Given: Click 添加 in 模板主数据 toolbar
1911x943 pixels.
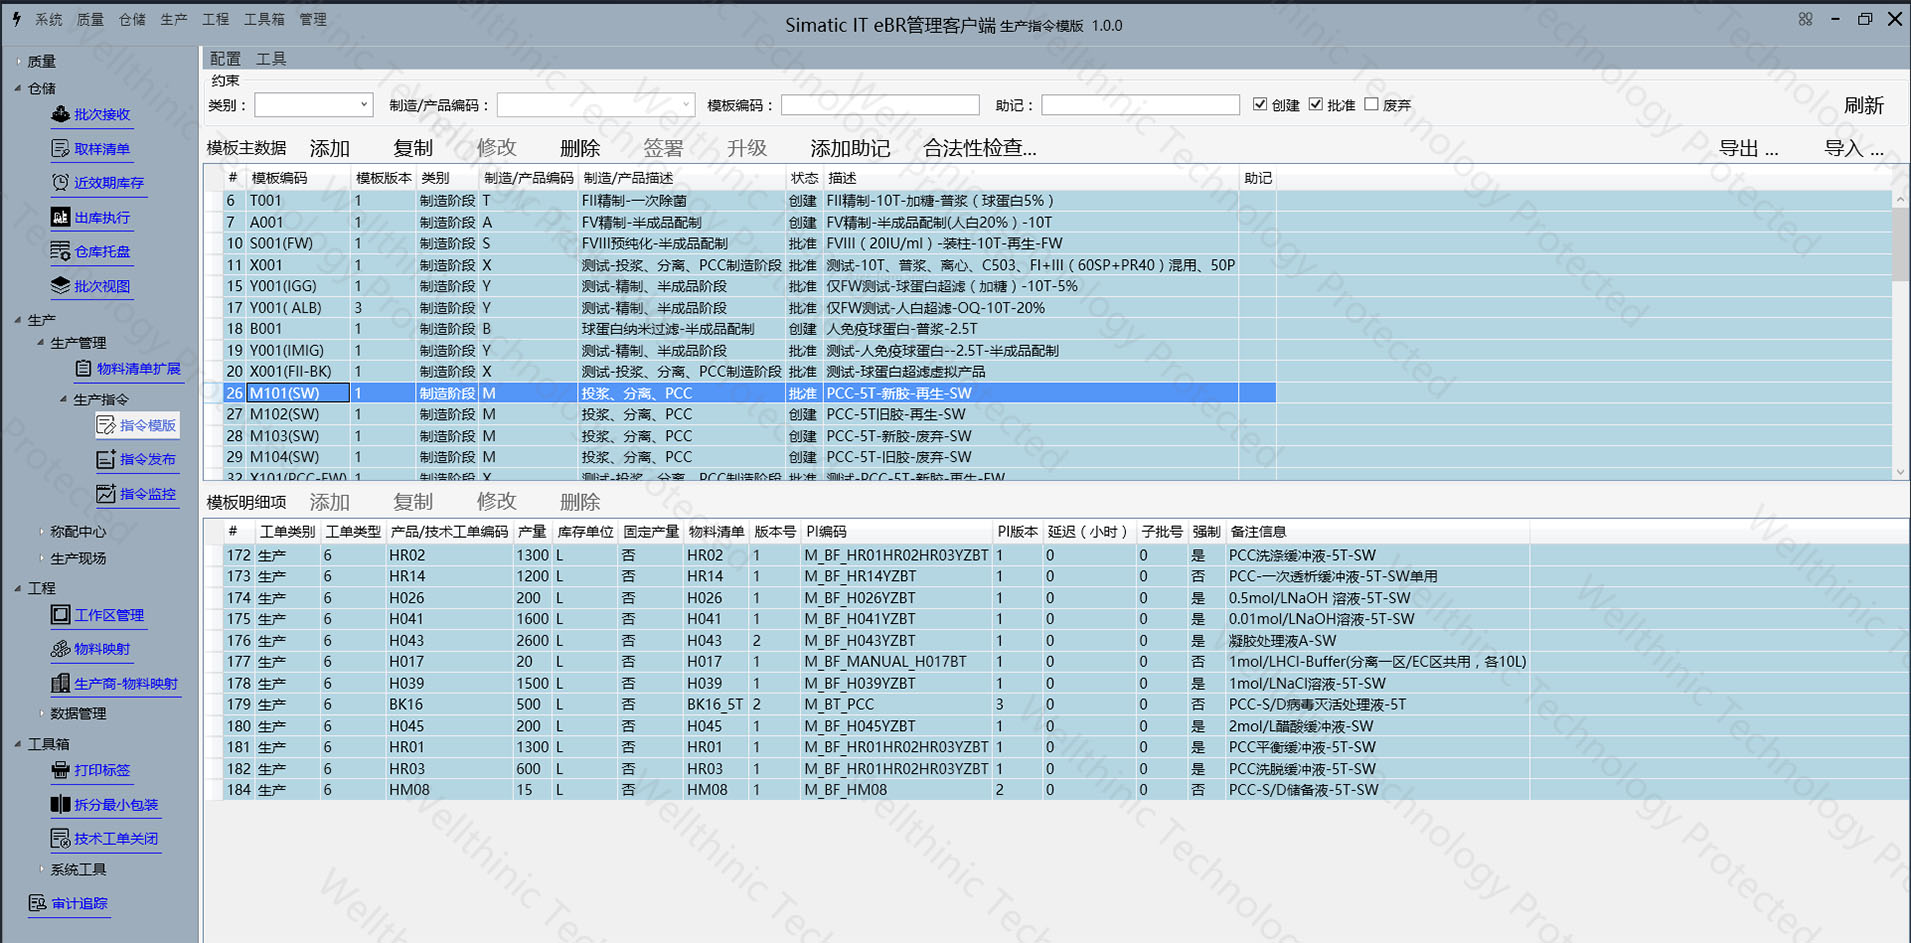Looking at the screenshot, I should click(x=330, y=148).
